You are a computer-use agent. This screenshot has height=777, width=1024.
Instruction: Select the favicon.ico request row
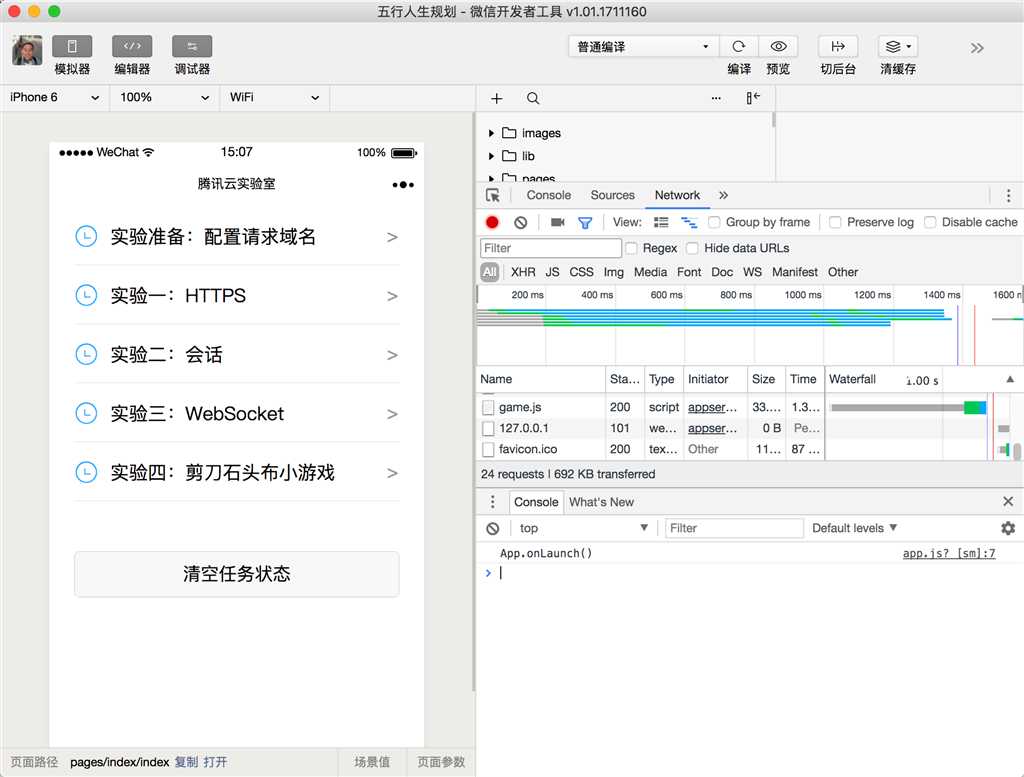coord(650,449)
